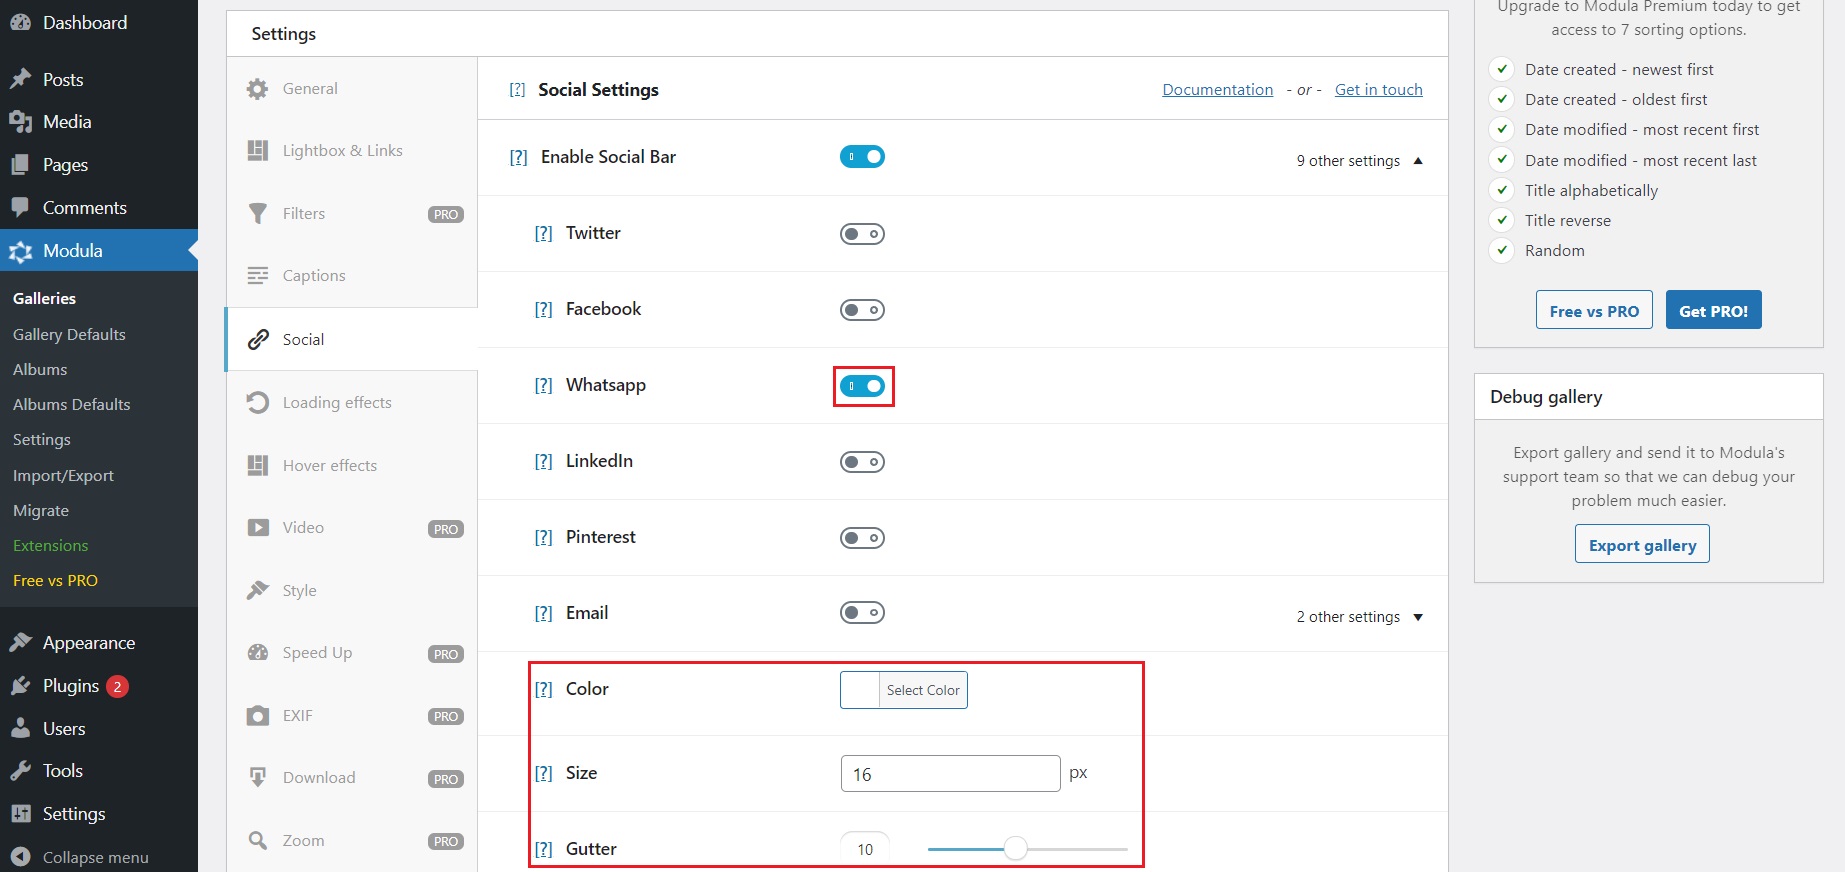Click the Lightbox & Links grid icon

coord(257,151)
